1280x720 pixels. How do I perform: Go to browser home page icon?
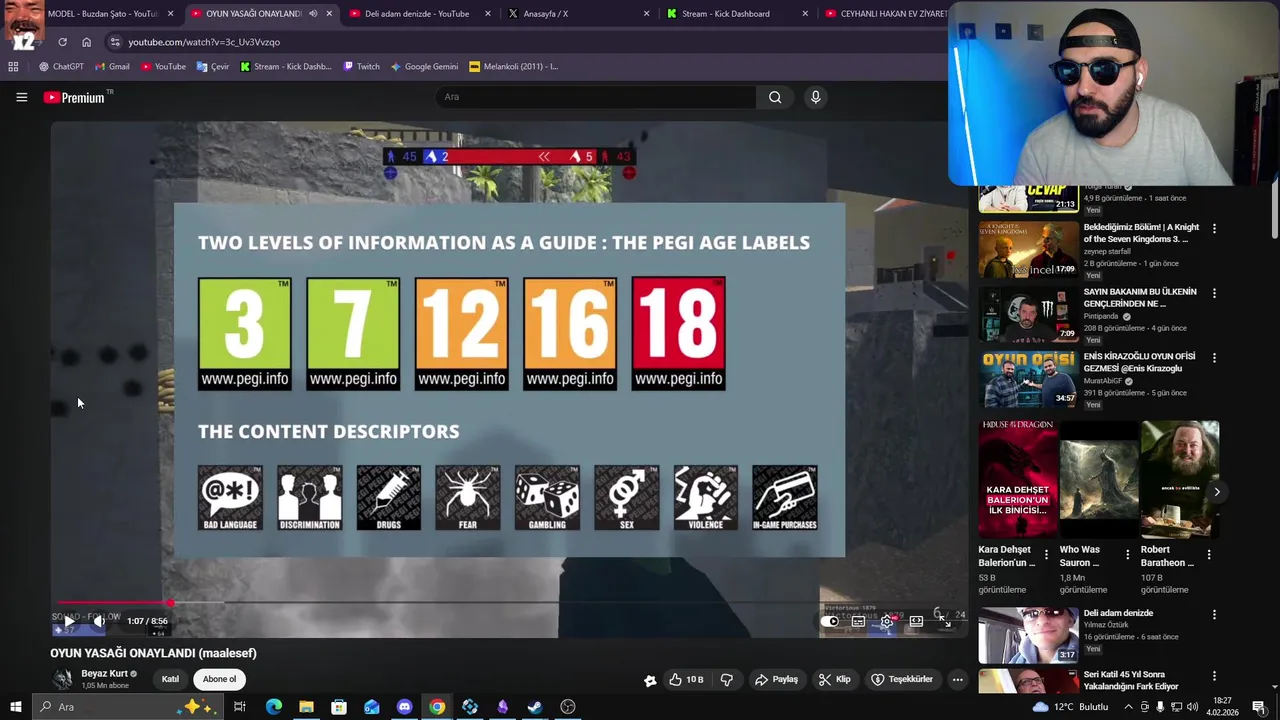tap(86, 42)
